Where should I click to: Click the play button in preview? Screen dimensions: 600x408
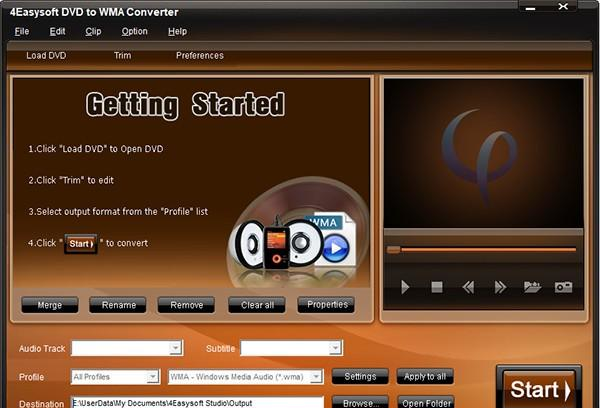coord(405,287)
